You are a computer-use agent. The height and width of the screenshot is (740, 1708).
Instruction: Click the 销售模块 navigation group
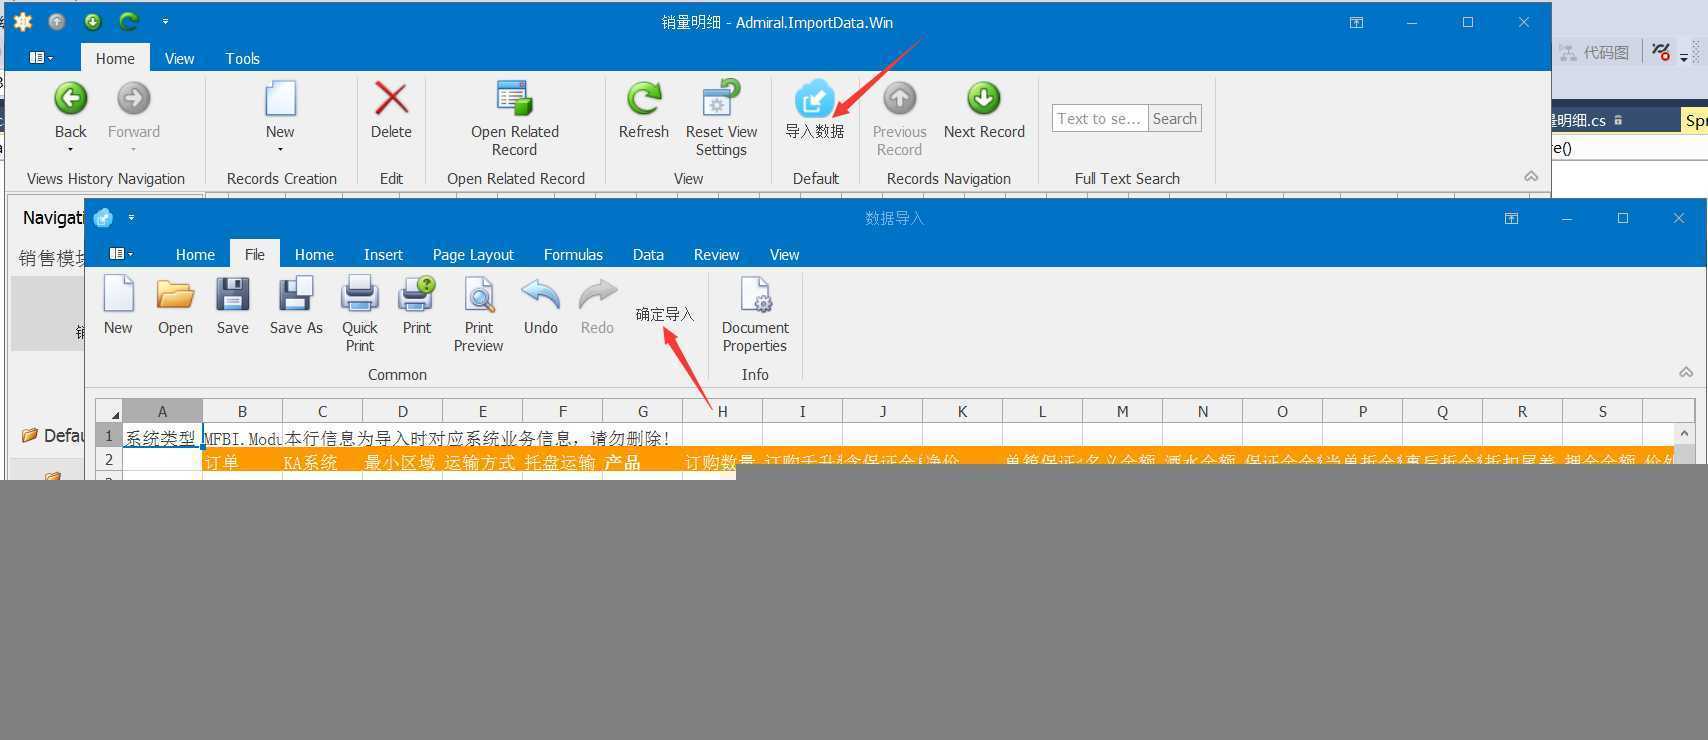point(50,258)
